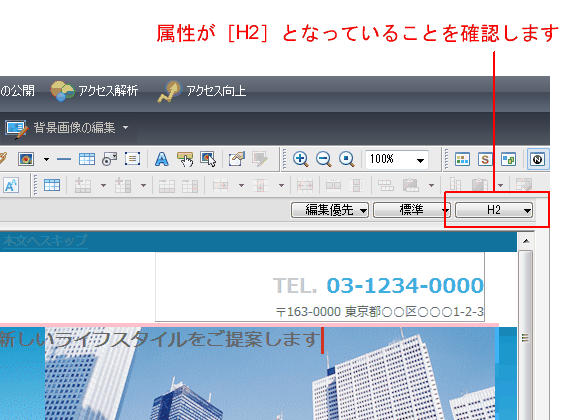Image resolution: width=580 pixels, height=420 pixels.
Task: Open the 編集優先 dropdown
Action: [x=330, y=210]
